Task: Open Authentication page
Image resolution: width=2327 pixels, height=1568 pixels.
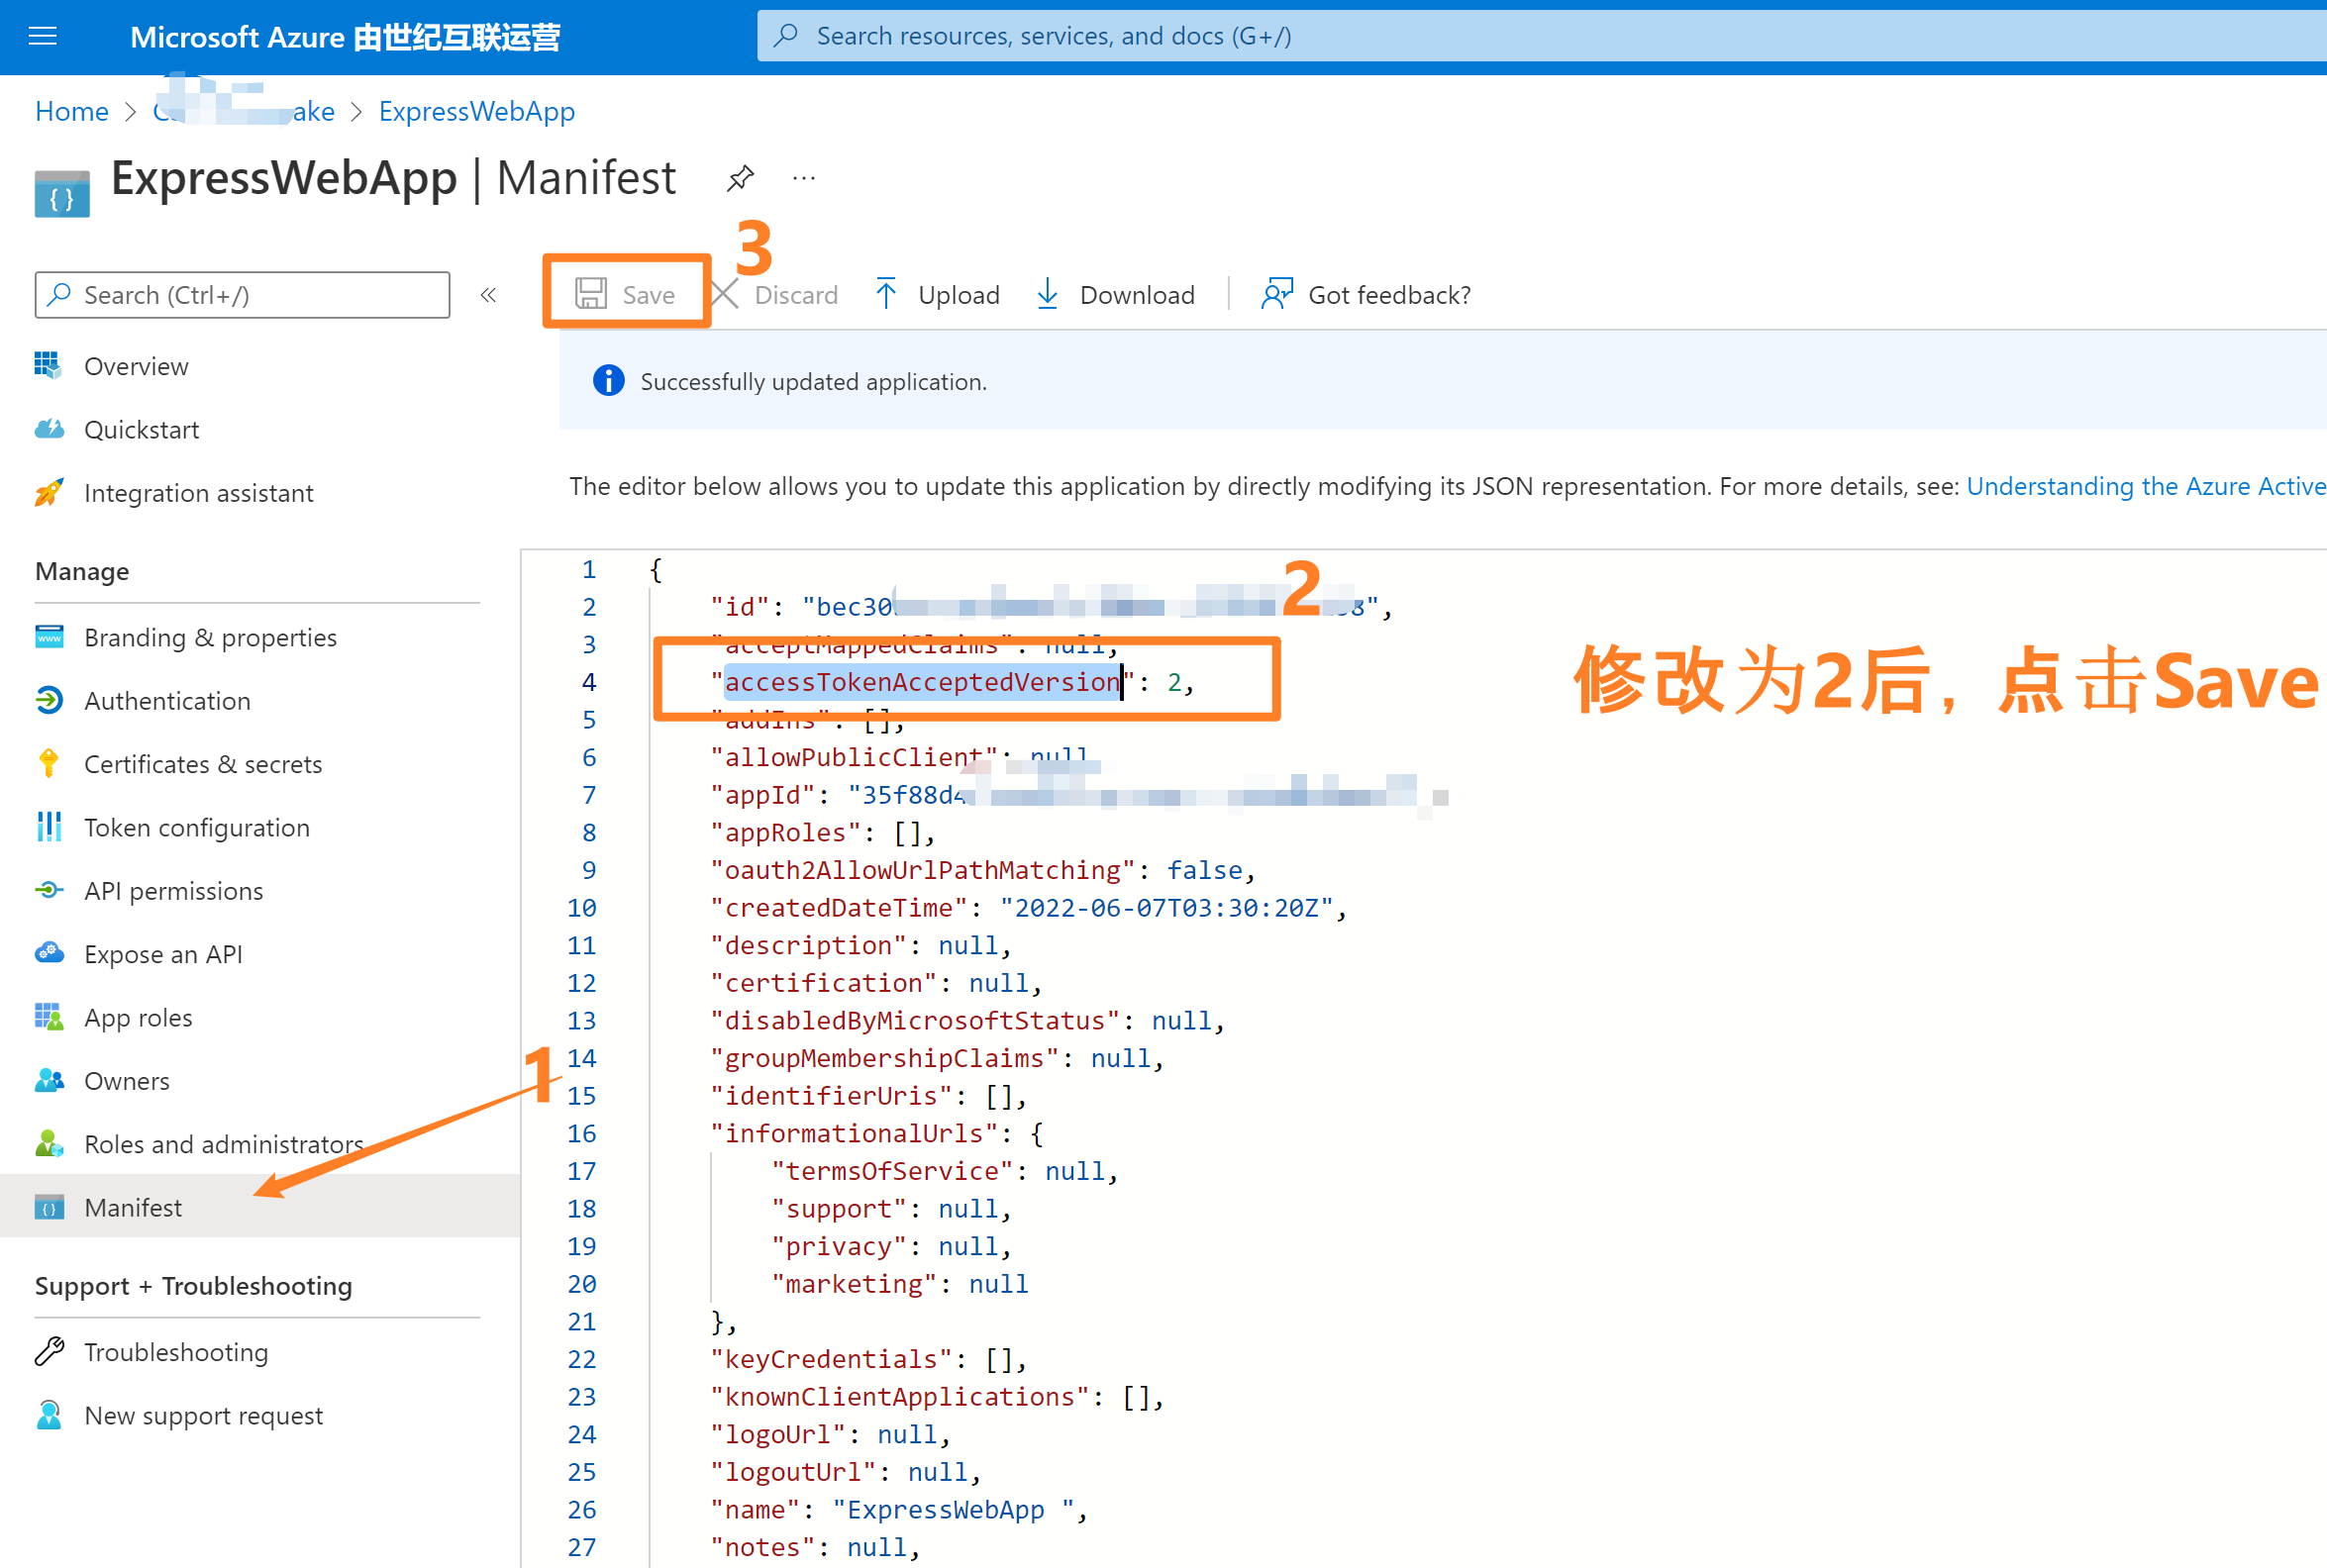Action: [167, 701]
